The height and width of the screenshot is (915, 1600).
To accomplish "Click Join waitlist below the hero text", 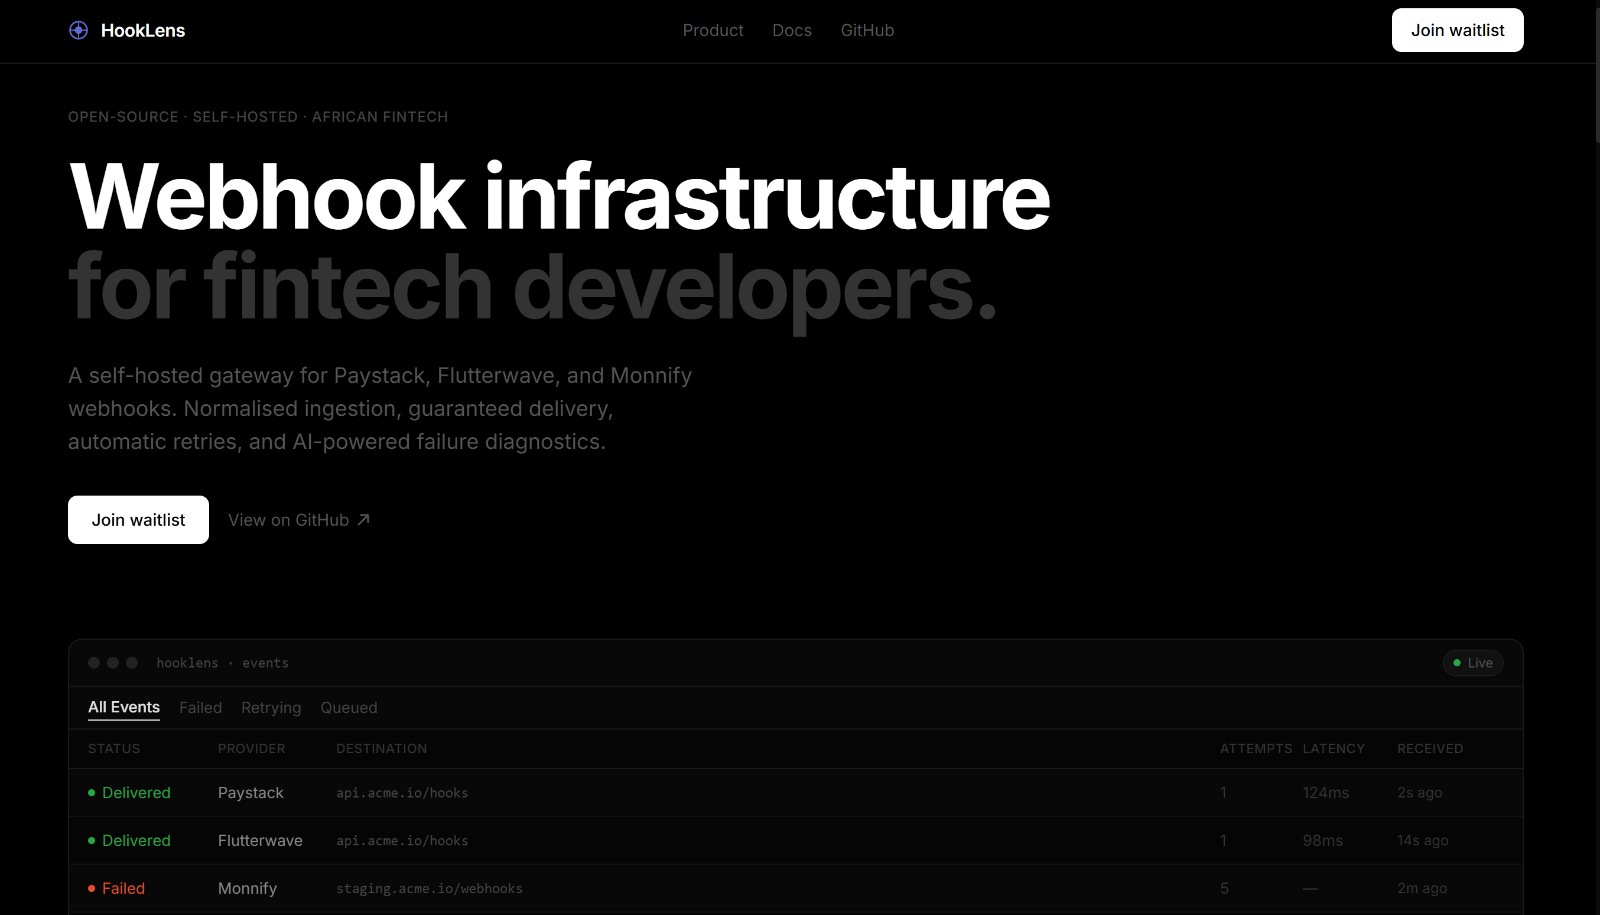I will click(x=138, y=520).
